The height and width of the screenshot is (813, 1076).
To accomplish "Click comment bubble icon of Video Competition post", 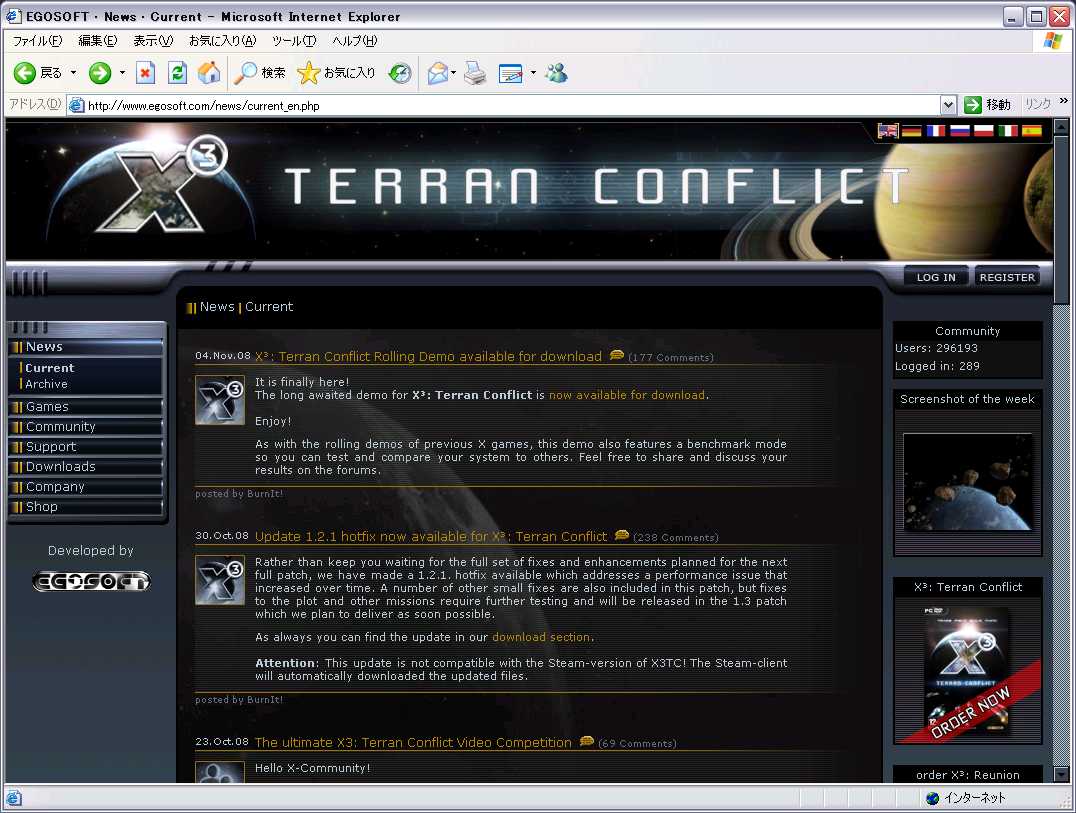I will (586, 740).
